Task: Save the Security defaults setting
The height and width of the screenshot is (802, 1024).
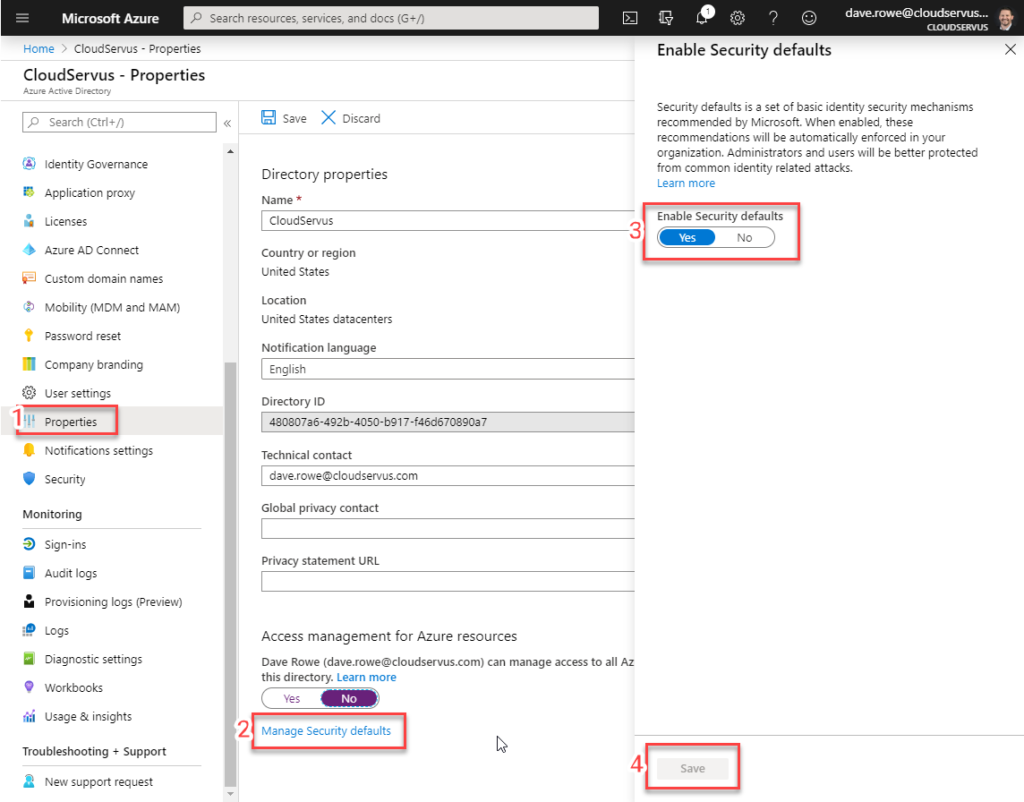Action: [692, 769]
